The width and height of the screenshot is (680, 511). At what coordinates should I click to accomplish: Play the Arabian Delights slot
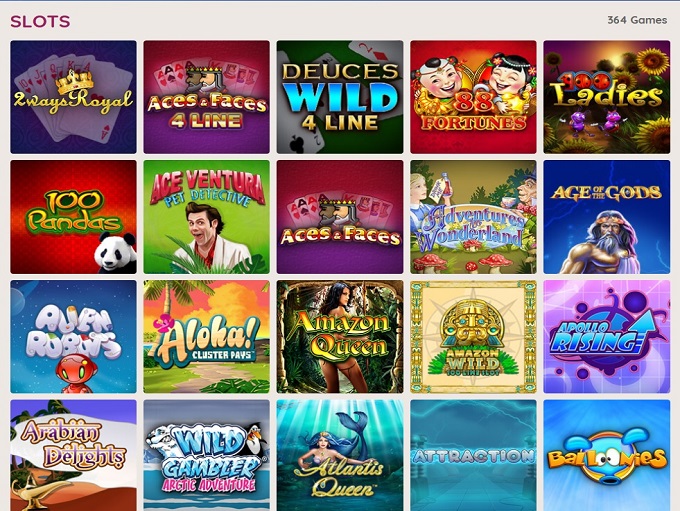click(x=73, y=455)
